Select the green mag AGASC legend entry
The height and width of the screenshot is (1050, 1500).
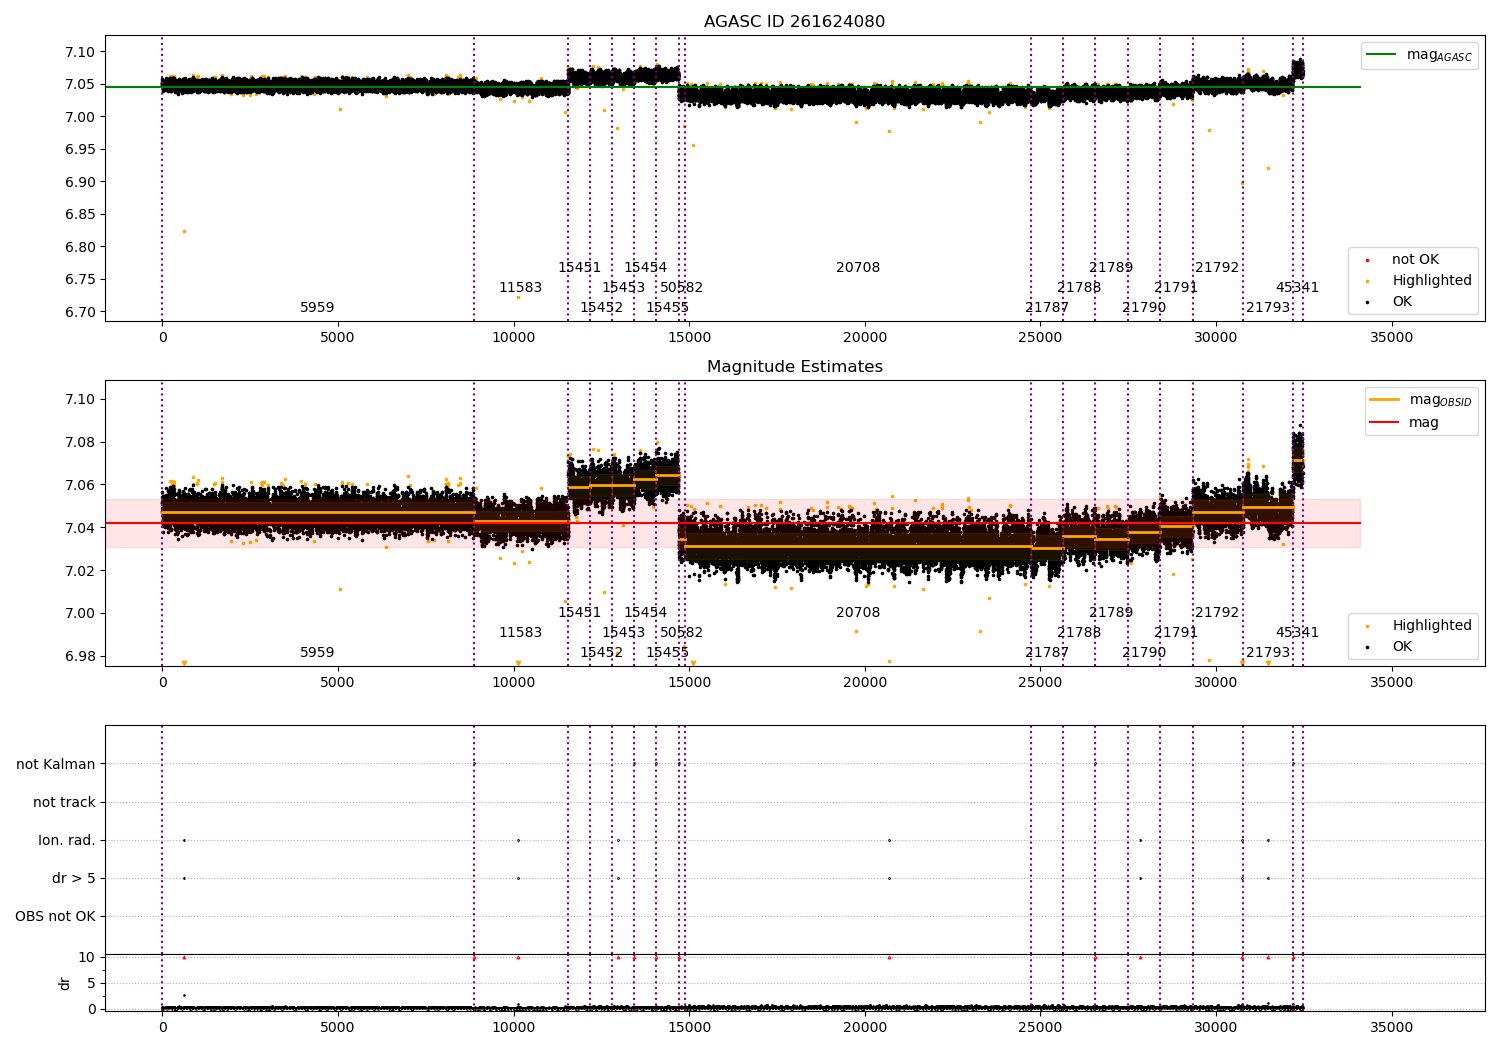tap(1419, 55)
